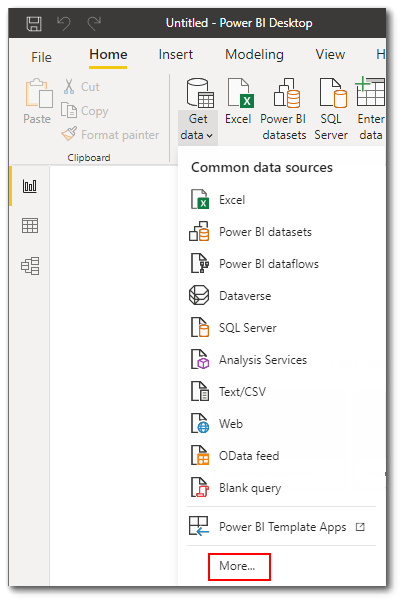Image resolution: width=402 pixels, height=602 pixels.
Task: Open Excel from the ribbon
Action: (238, 102)
